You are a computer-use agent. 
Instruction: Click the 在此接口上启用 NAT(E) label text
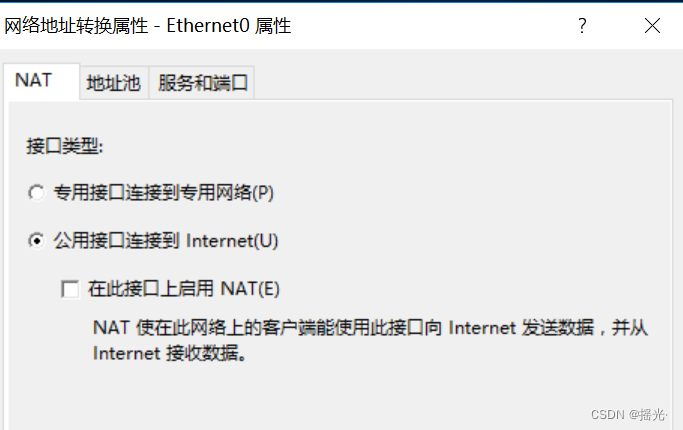(183, 289)
